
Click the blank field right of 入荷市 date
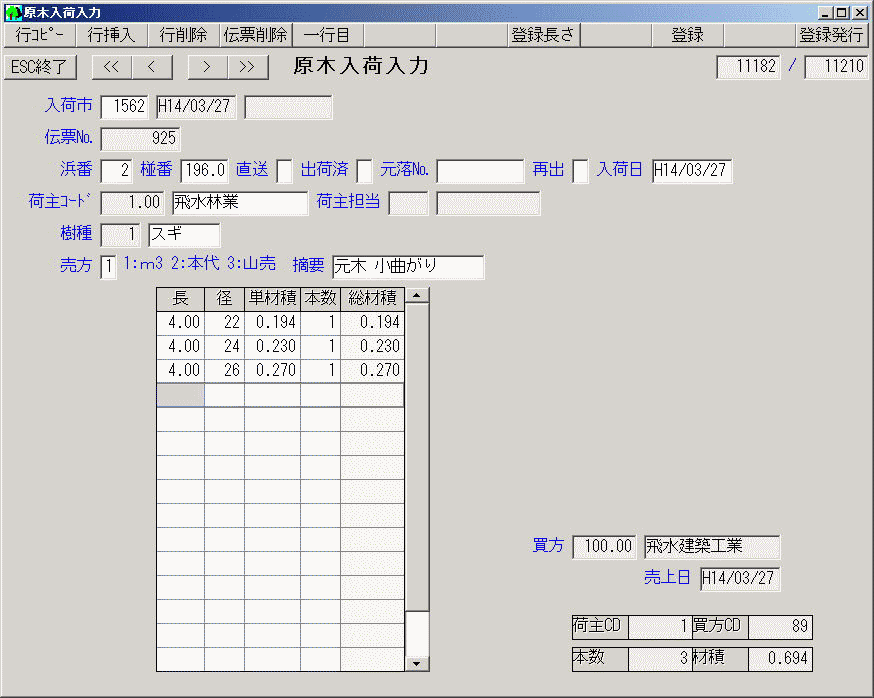(x=288, y=106)
